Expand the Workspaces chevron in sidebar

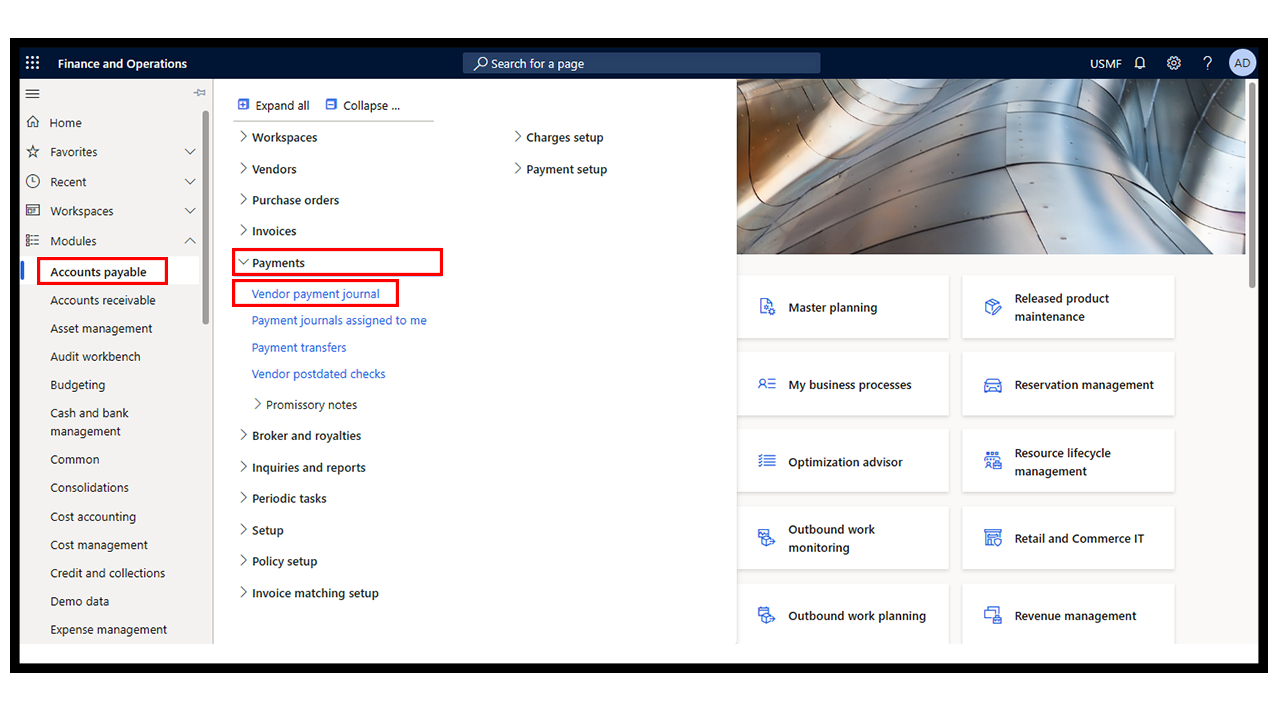[190, 211]
